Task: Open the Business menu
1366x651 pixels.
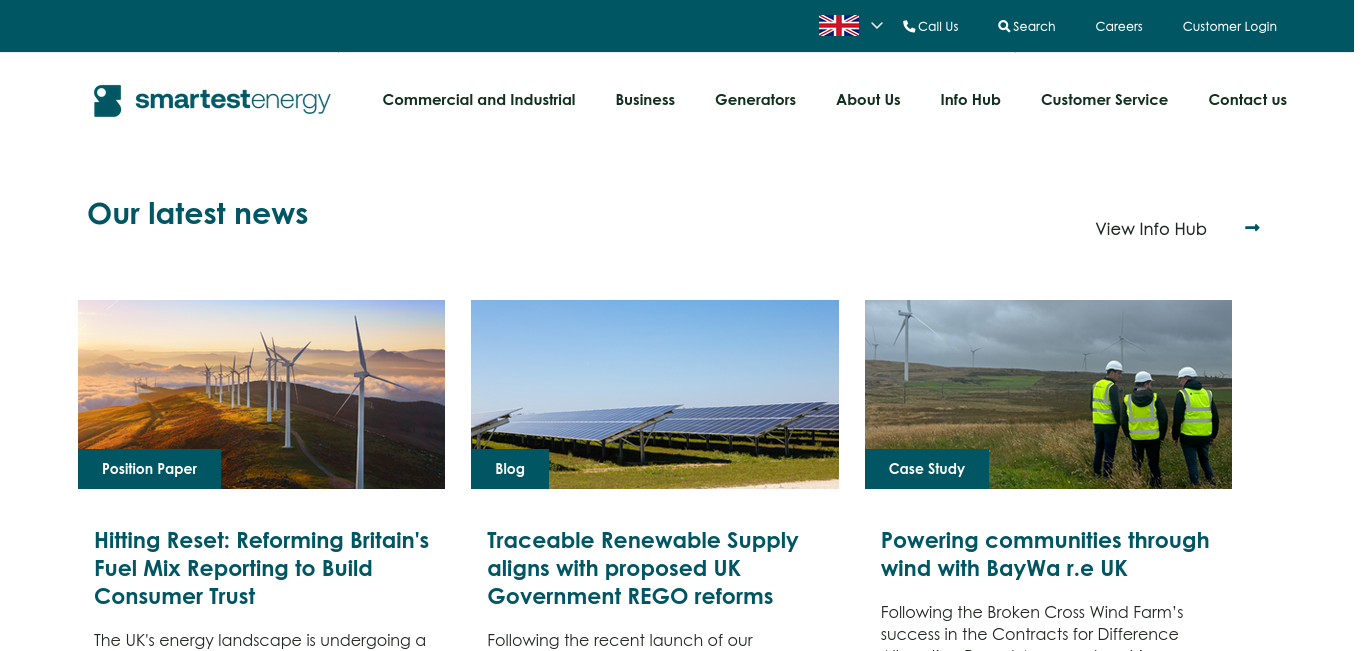Action: click(x=645, y=100)
